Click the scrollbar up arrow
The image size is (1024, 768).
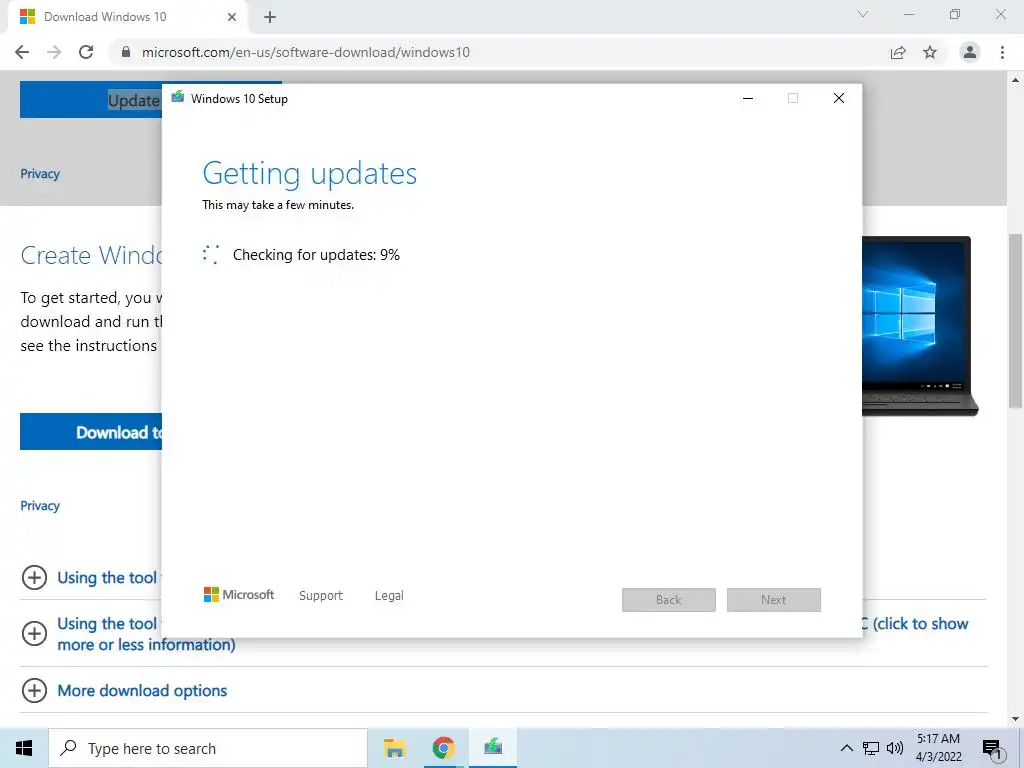coord(1016,80)
